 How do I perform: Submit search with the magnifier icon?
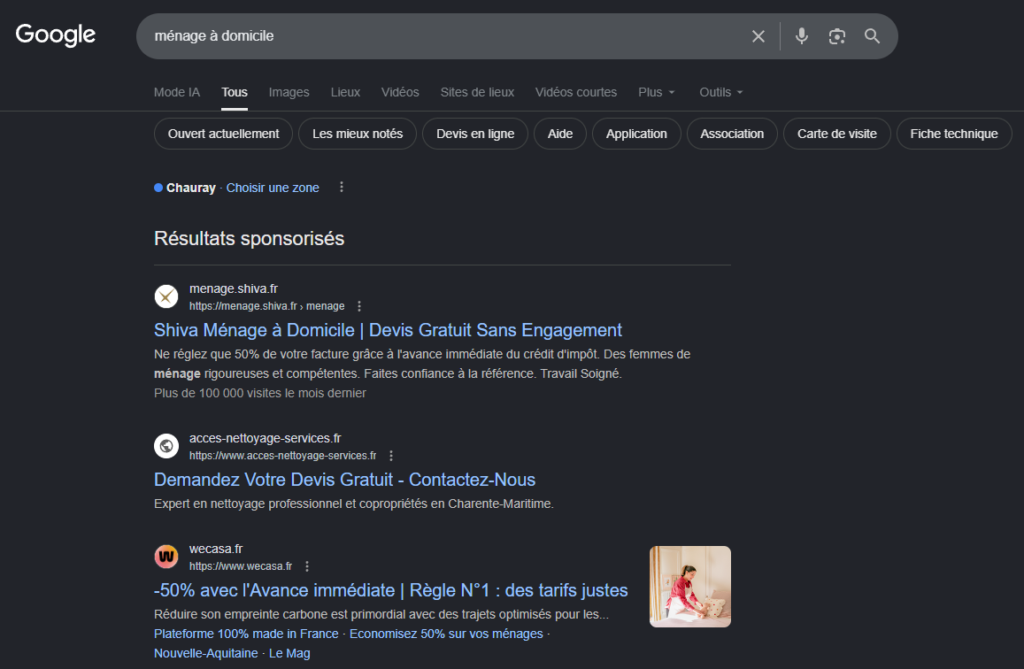point(872,36)
